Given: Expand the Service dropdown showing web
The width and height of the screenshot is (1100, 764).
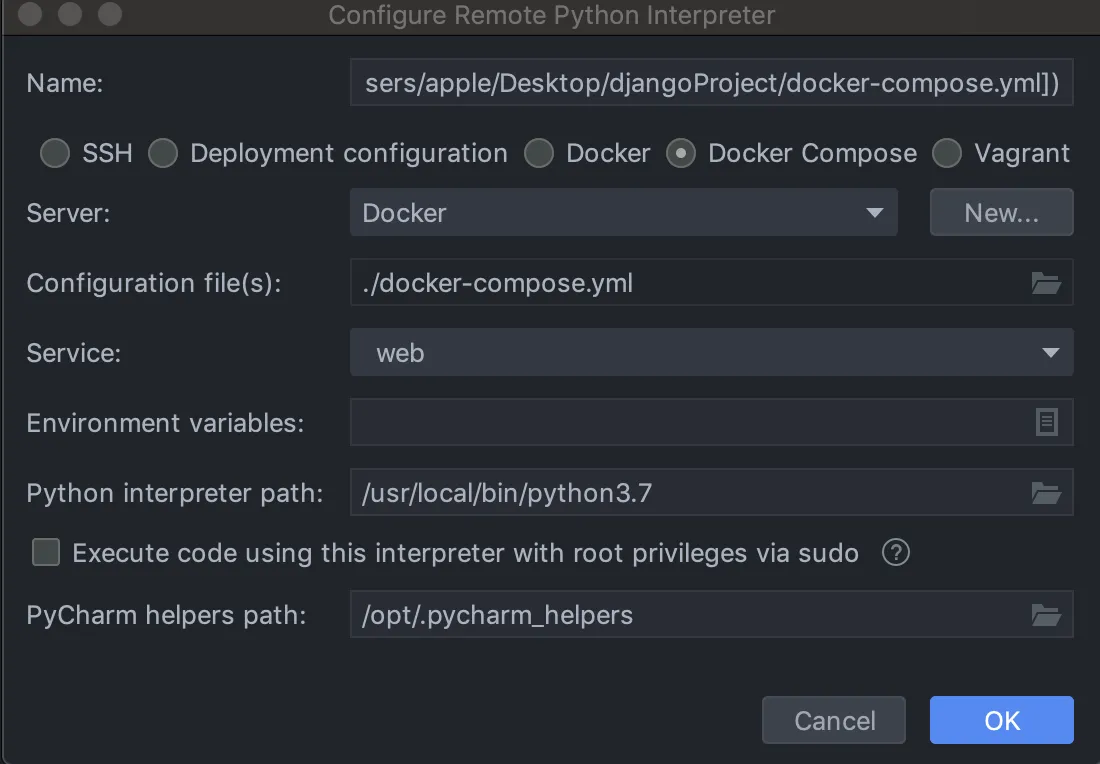Looking at the screenshot, I should pos(711,352).
